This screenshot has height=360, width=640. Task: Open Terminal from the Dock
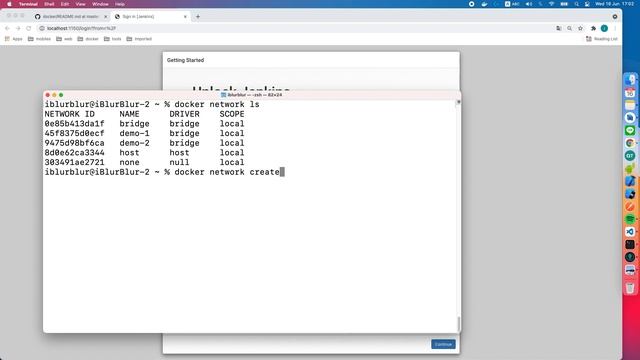pos(630,244)
